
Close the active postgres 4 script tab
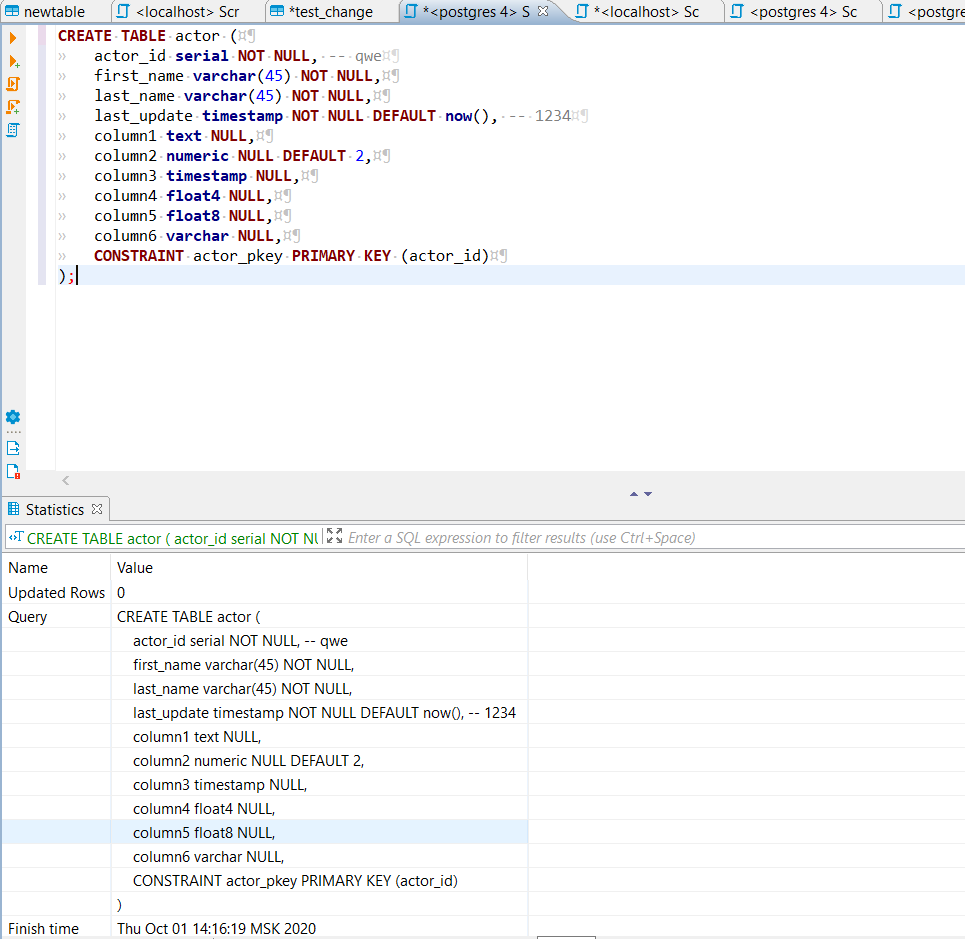(543, 13)
